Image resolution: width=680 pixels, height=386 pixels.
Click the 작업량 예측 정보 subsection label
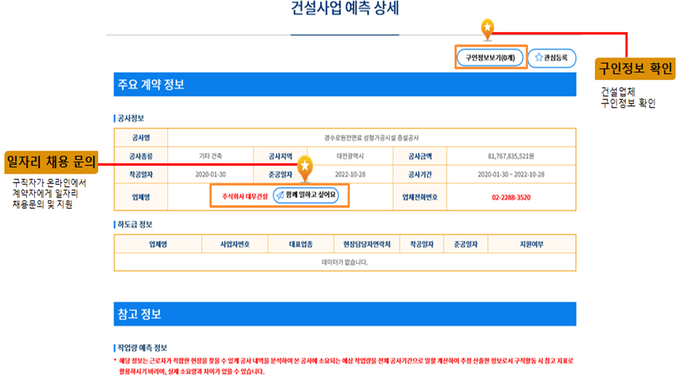[142, 348]
